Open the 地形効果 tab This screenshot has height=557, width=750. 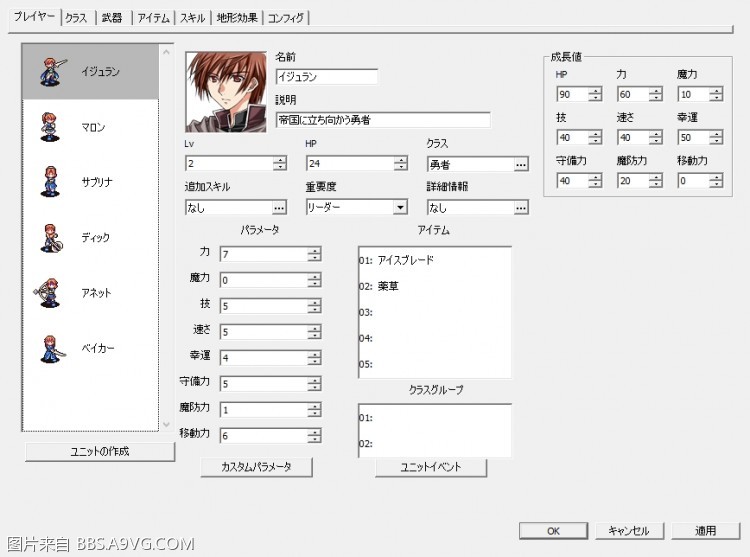tap(237, 18)
